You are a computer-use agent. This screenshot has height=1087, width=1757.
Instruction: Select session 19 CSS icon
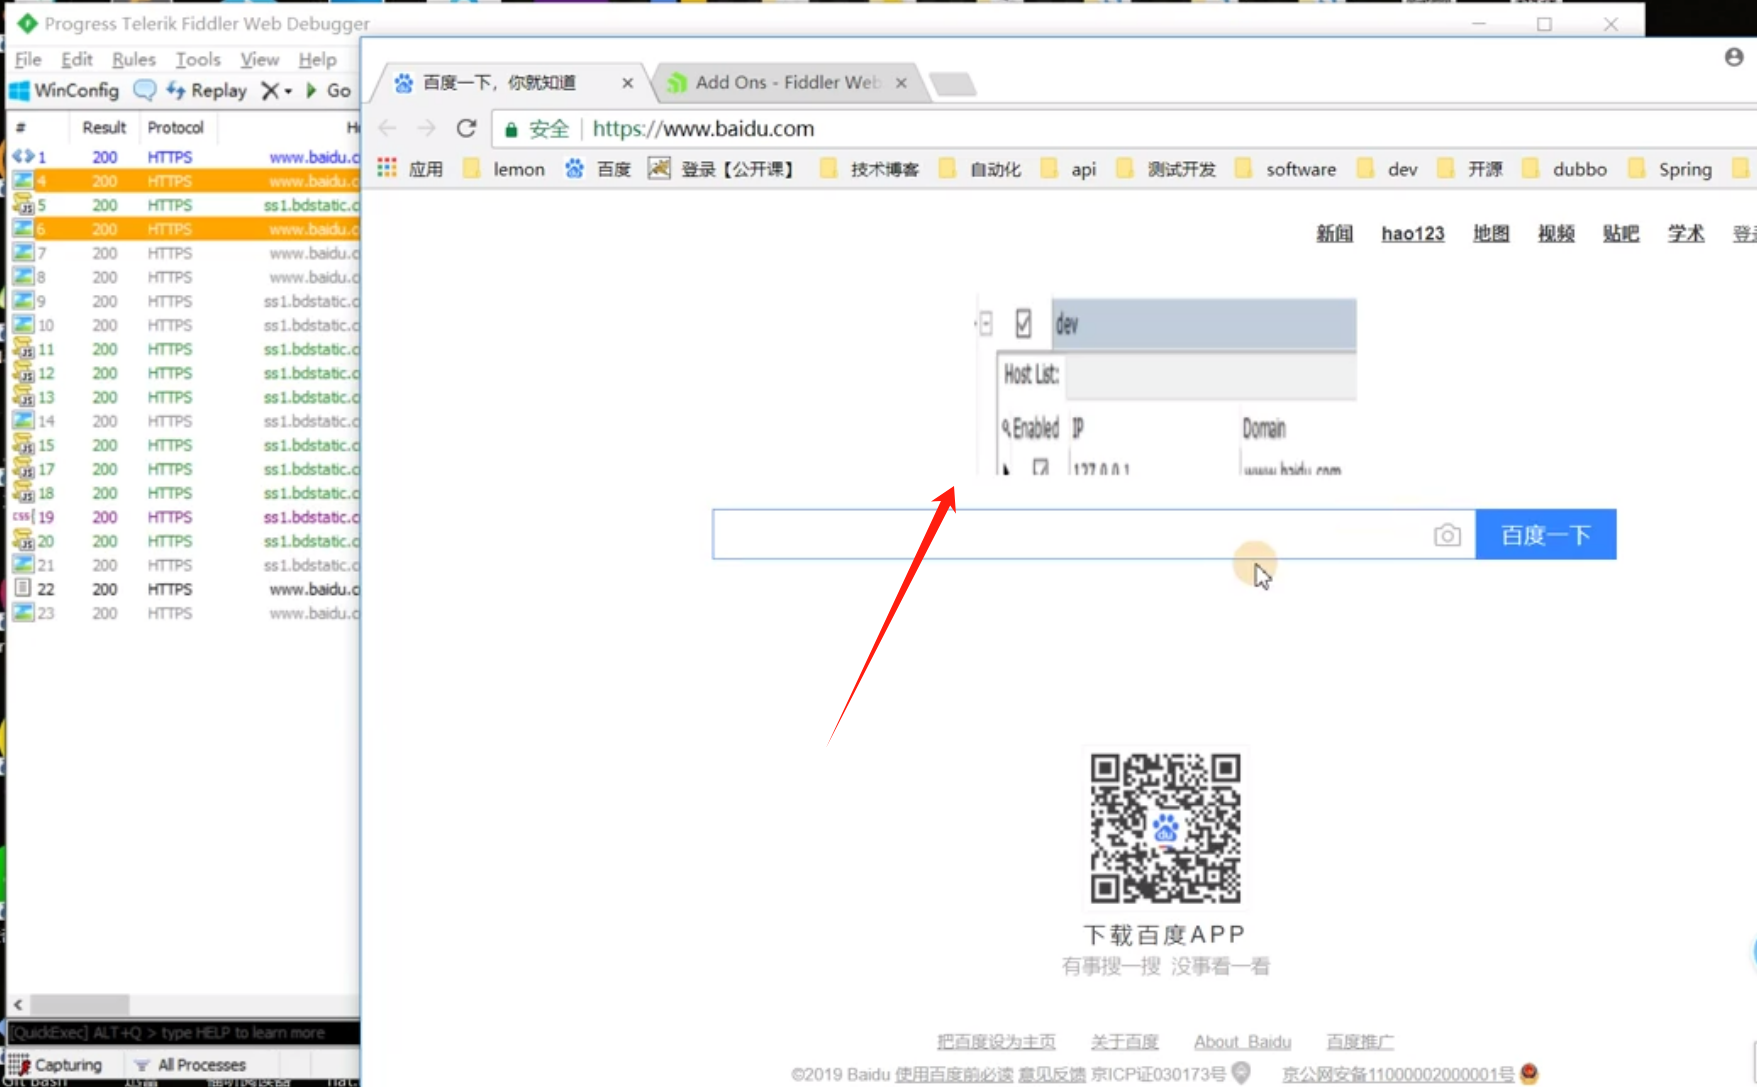(23, 517)
